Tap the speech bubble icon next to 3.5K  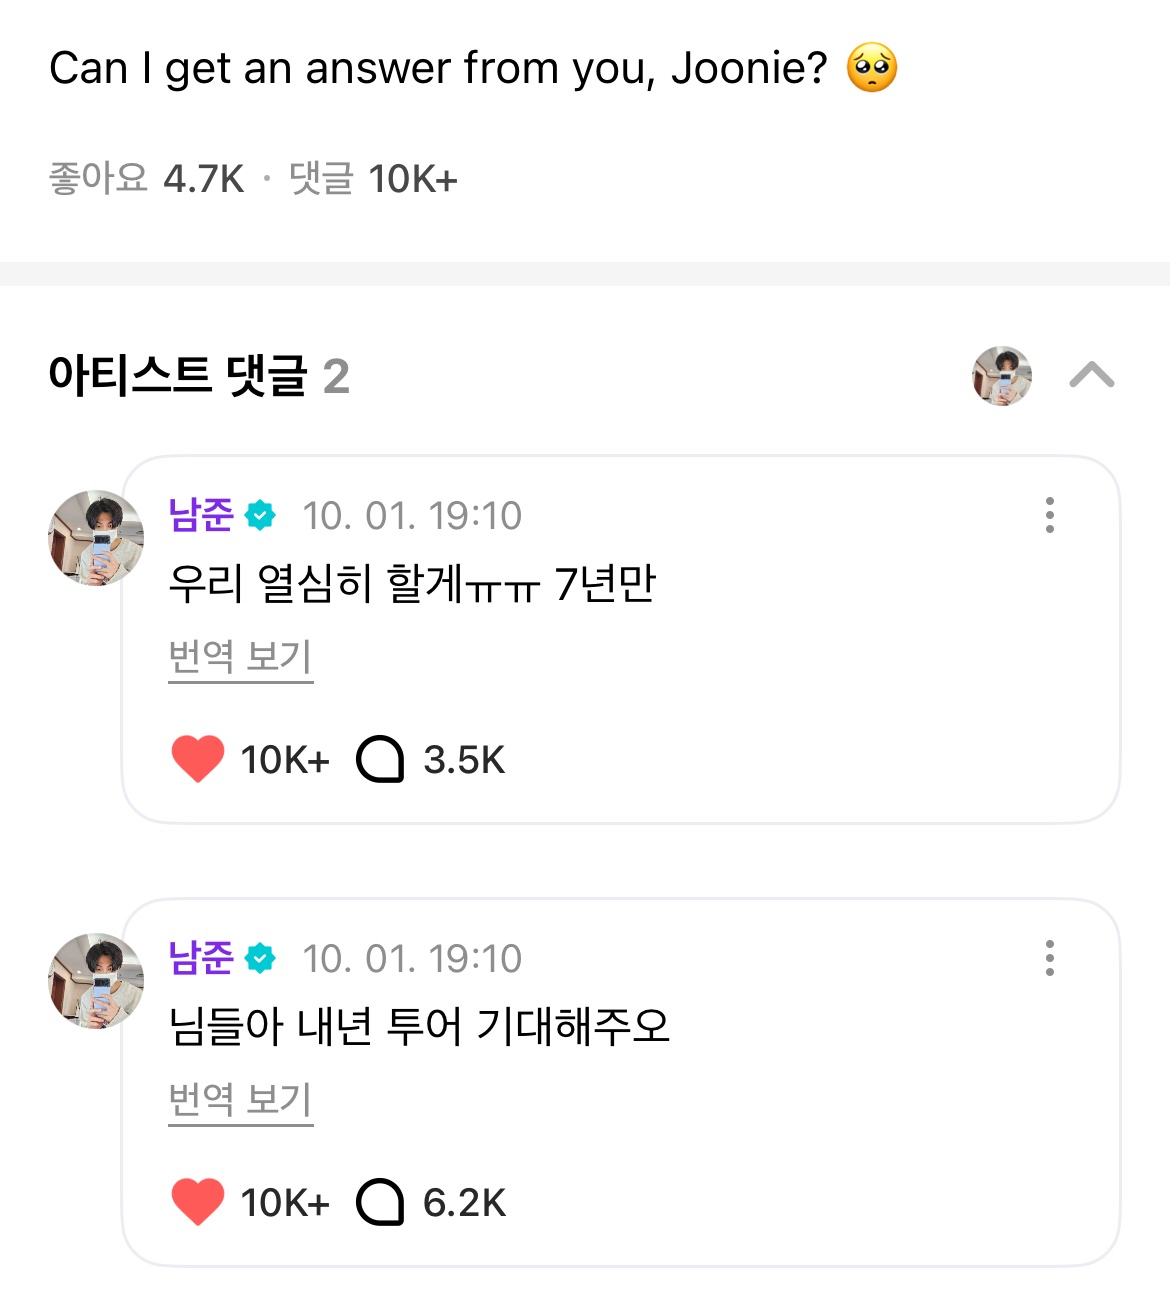pyautogui.click(x=380, y=760)
